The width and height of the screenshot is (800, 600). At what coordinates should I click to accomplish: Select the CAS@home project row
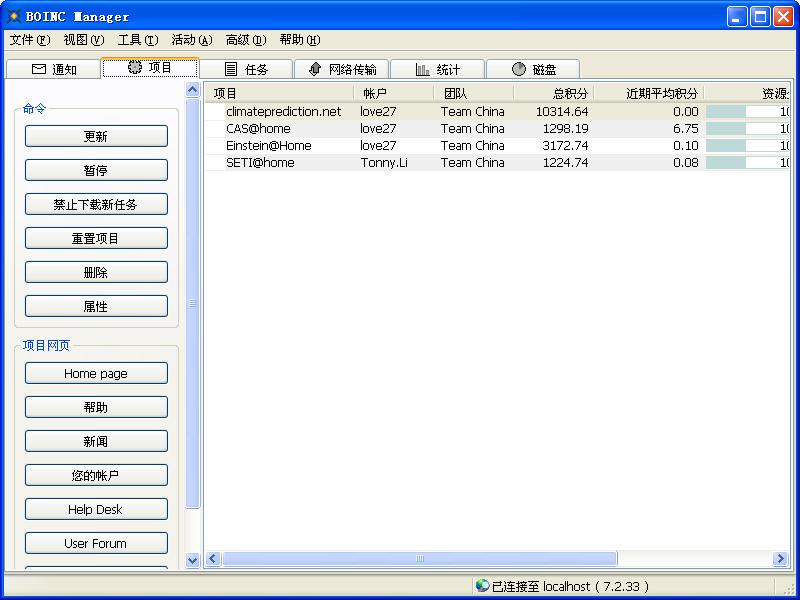click(x=497, y=129)
